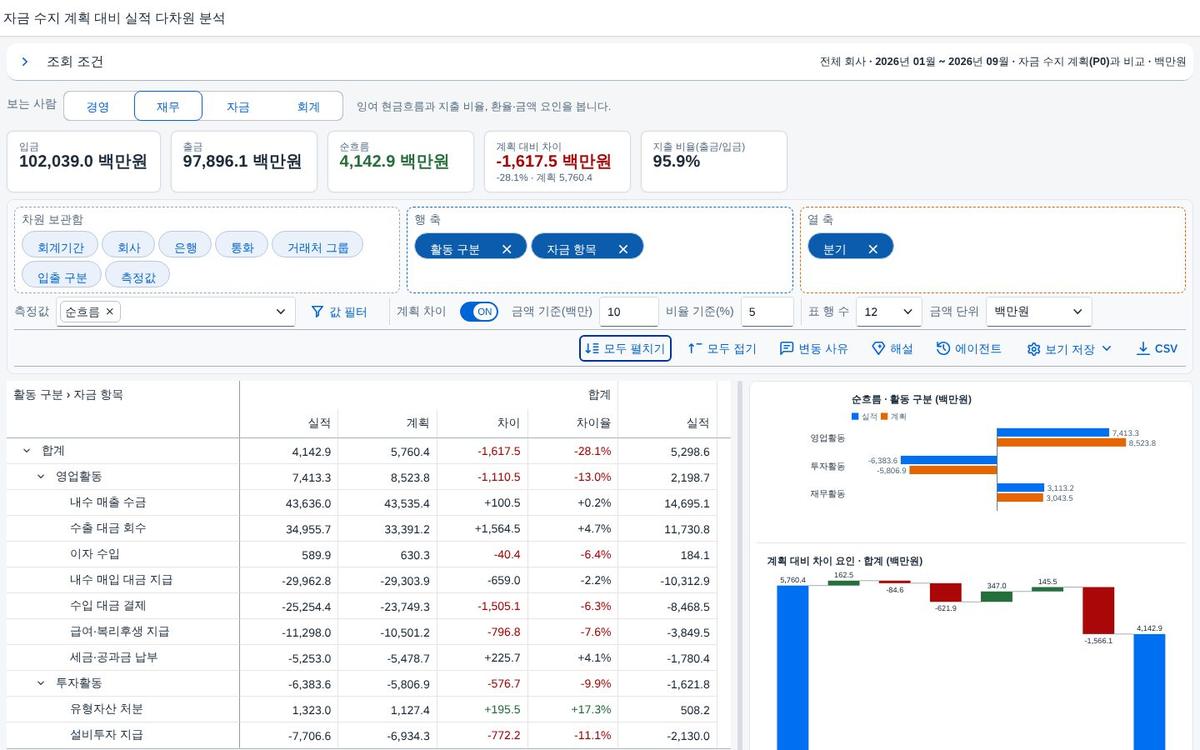Image resolution: width=1200 pixels, height=750 pixels.
Task: Edit the 비율 기준(%) field
Action: tap(767, 312)
